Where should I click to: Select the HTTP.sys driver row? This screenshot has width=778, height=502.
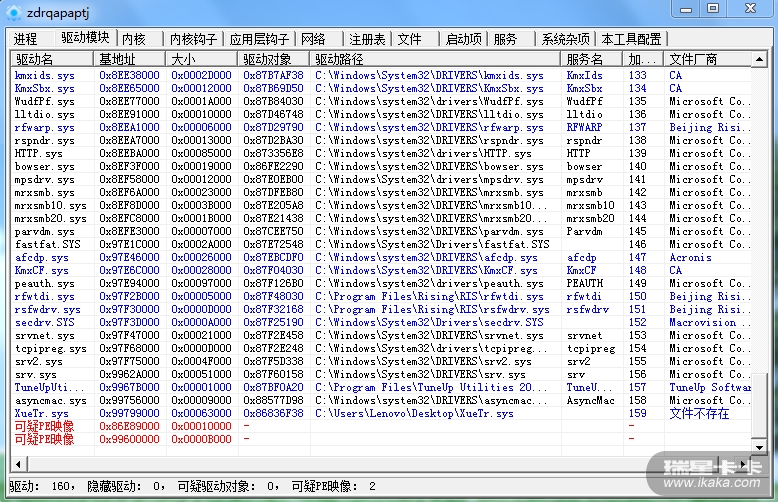coord(381,153)
